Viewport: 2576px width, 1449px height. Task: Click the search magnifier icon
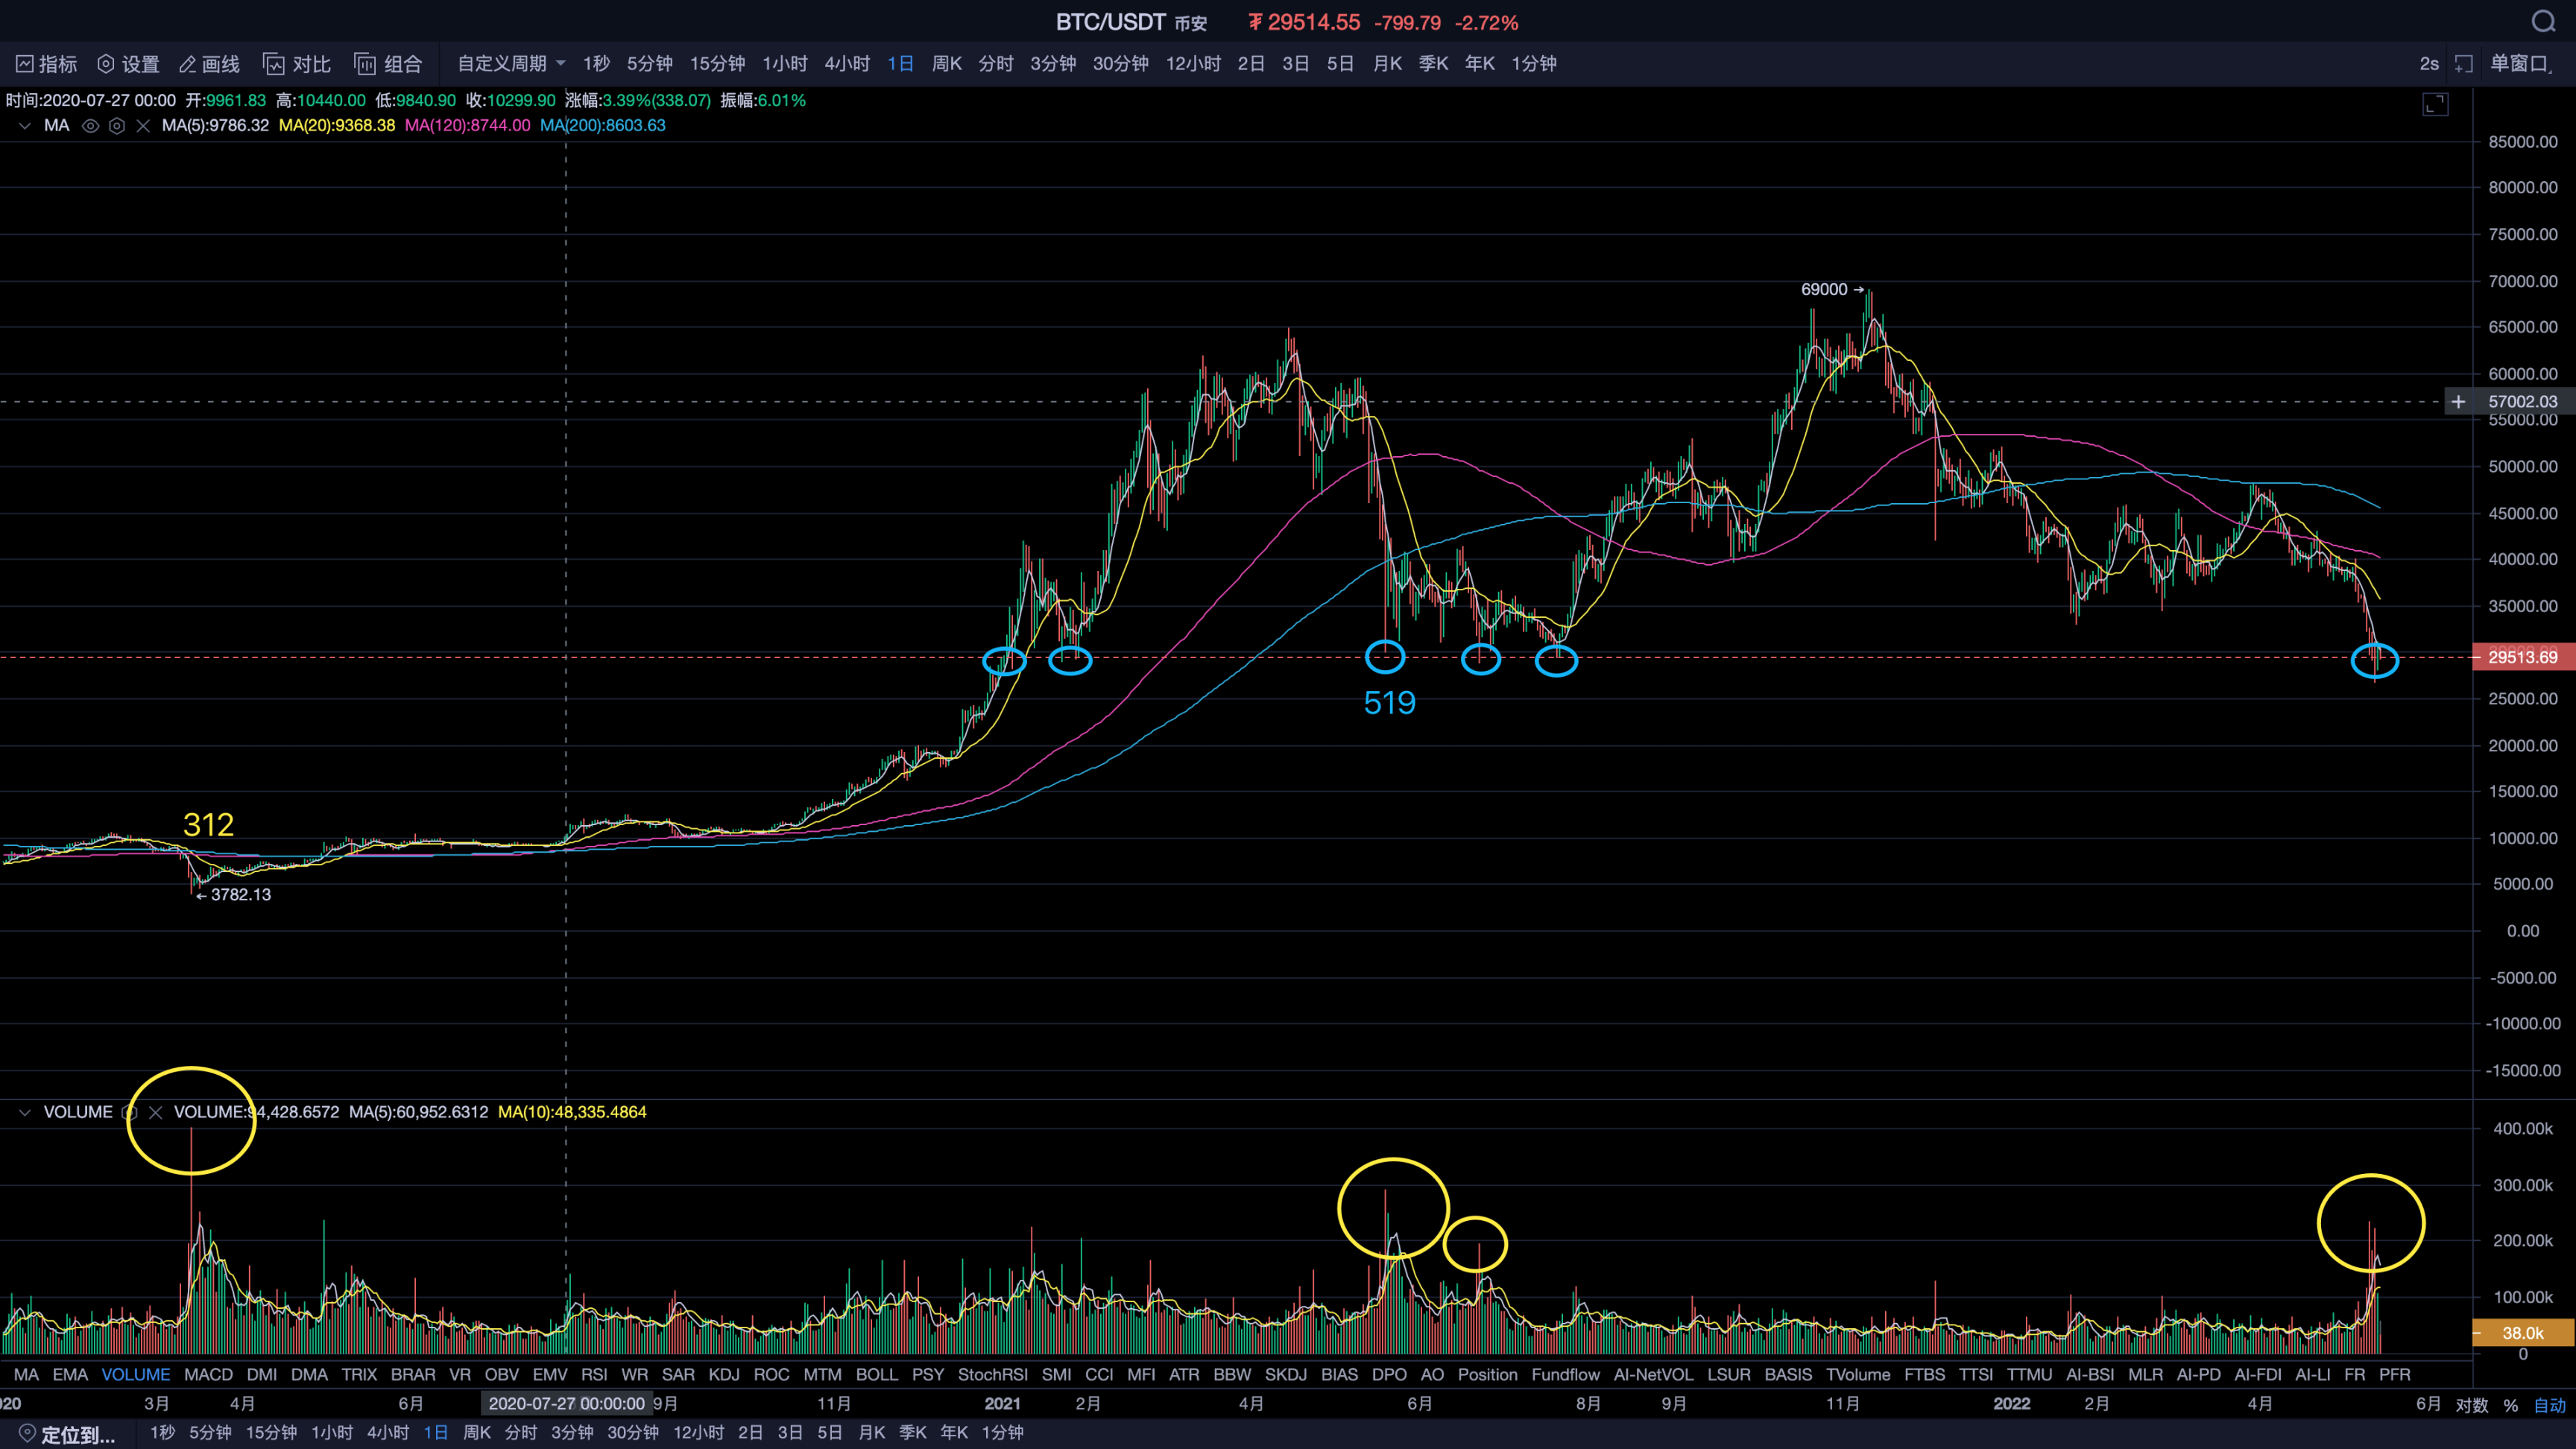point(2542,22)
